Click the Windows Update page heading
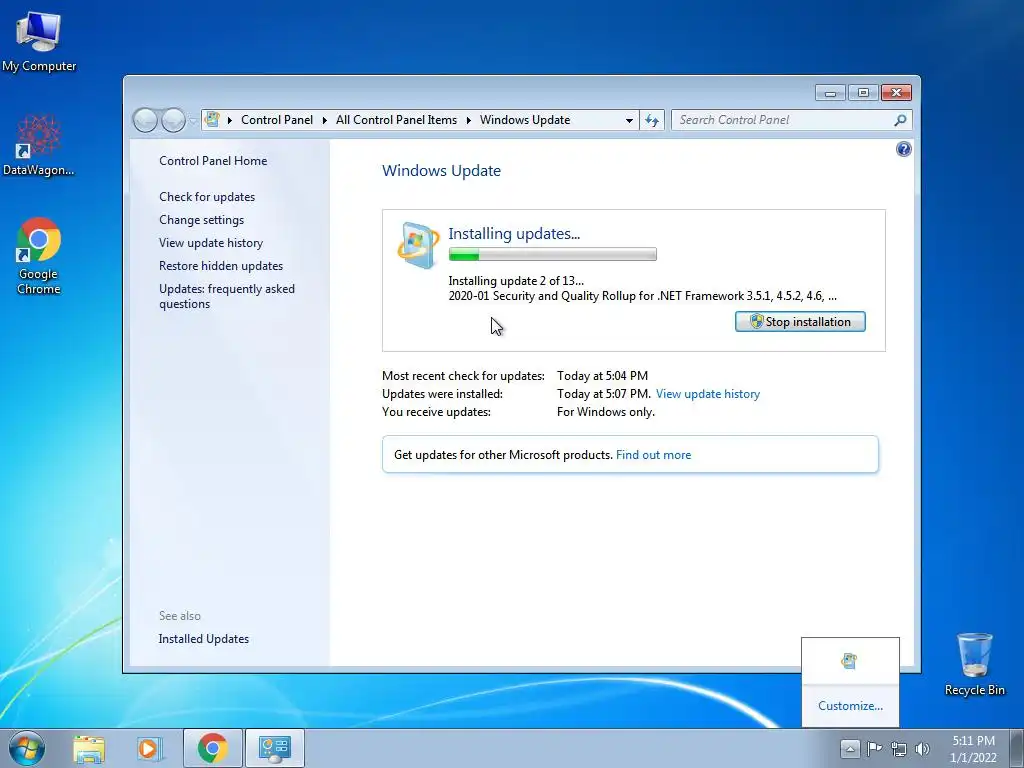This screenshot has width=1024, height=768. [441, 171]
